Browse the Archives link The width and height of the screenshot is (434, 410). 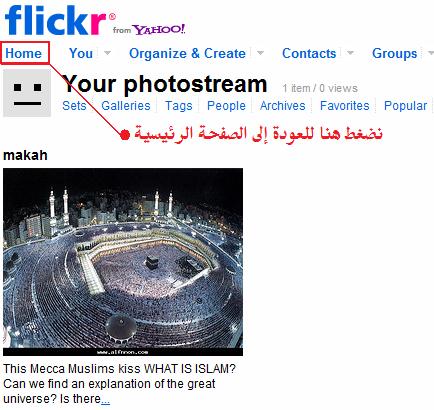point(283,106)
